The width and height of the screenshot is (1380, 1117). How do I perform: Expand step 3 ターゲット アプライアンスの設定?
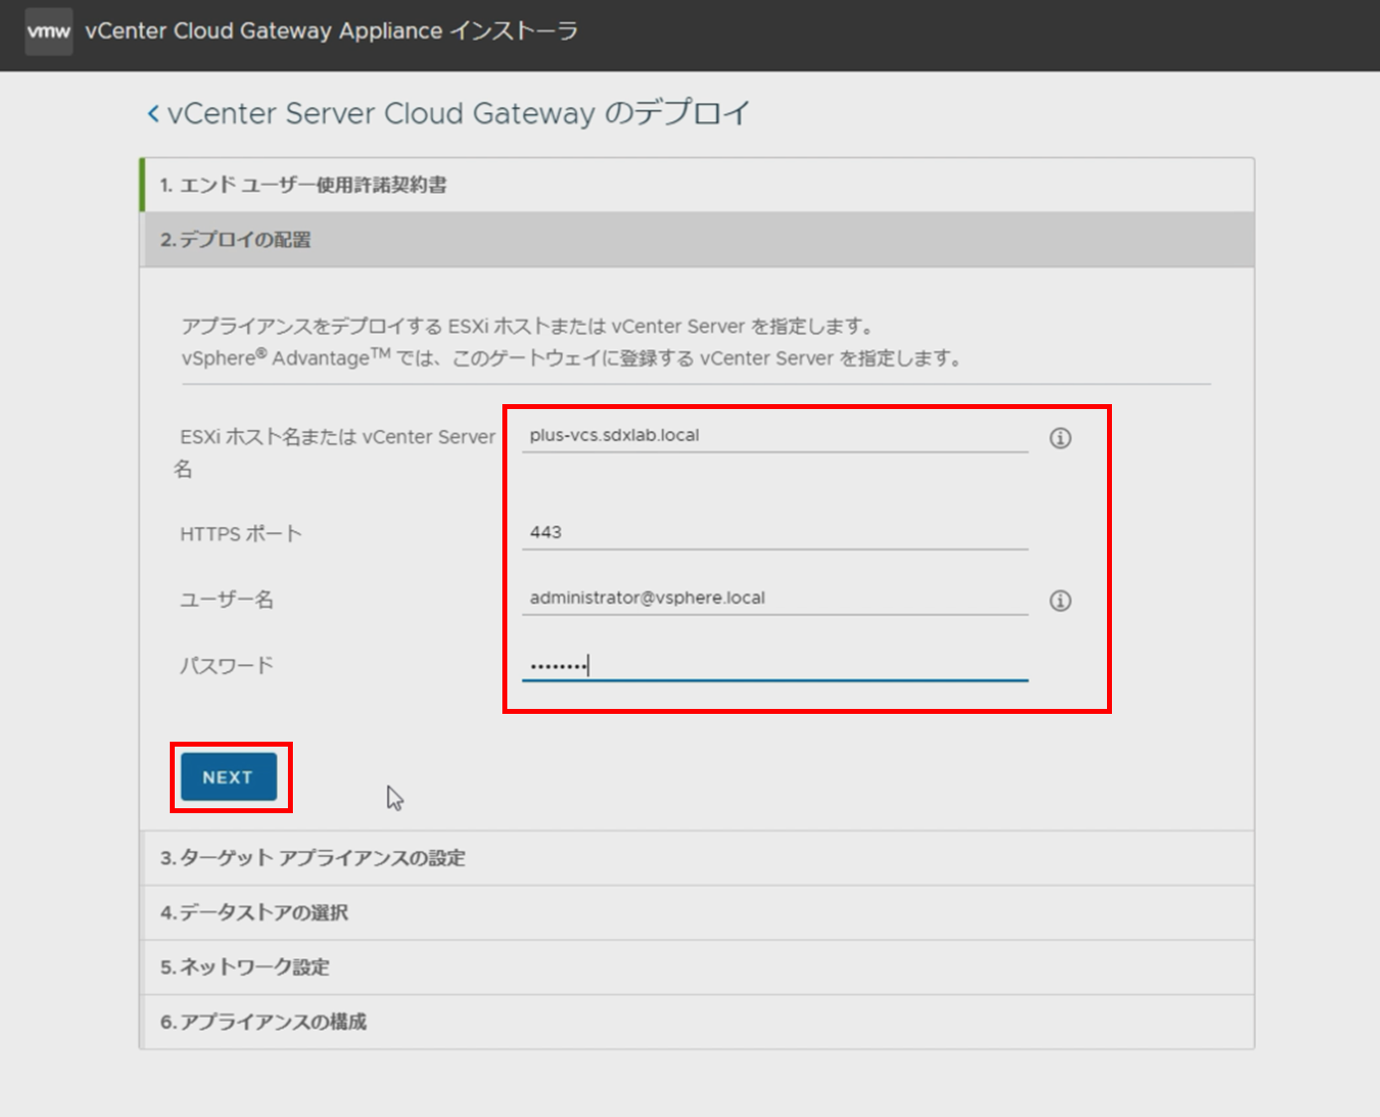coord(697,858)
